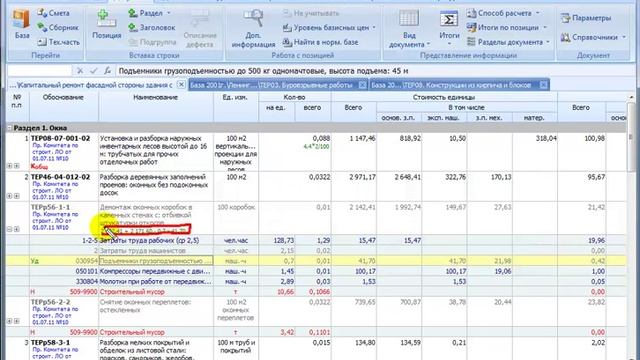Open document Параметры

click(586, 18)
